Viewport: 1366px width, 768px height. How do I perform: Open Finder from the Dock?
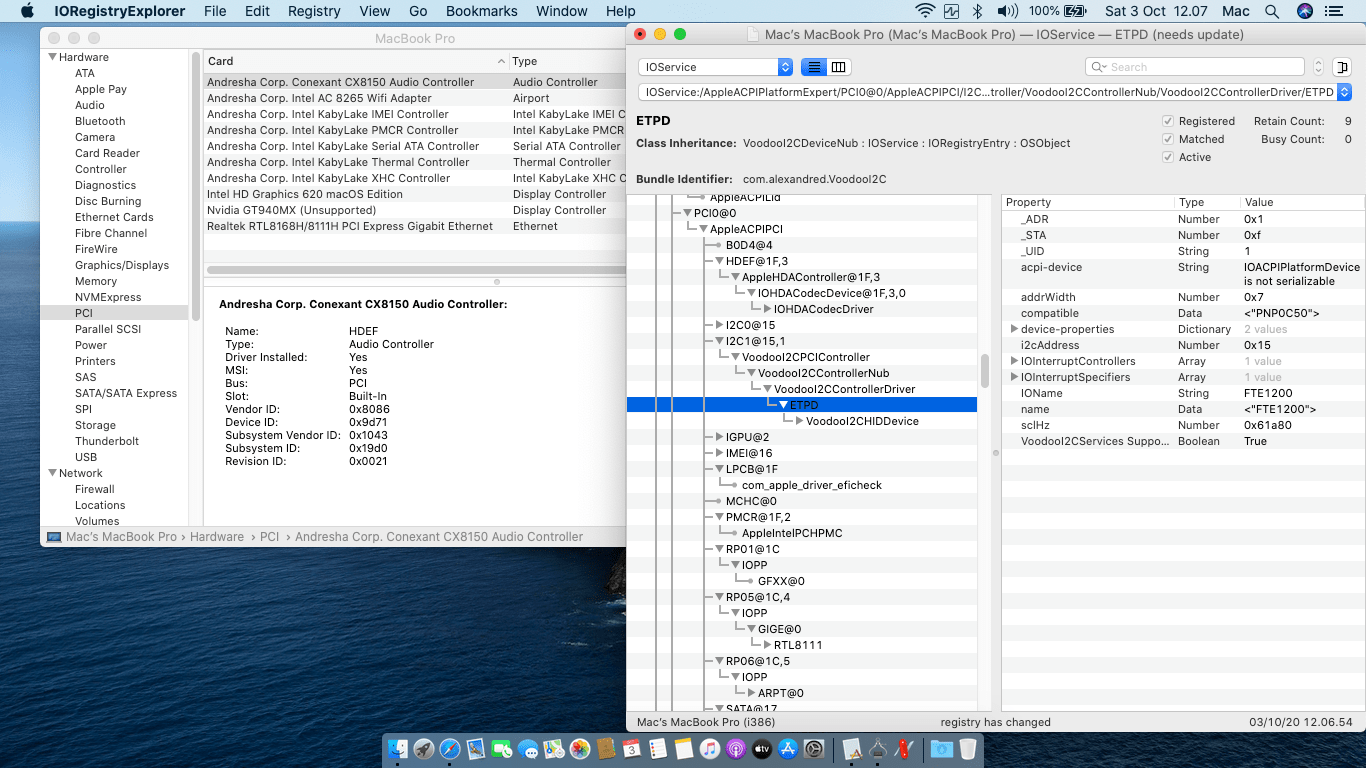click(x=398, y=748)
